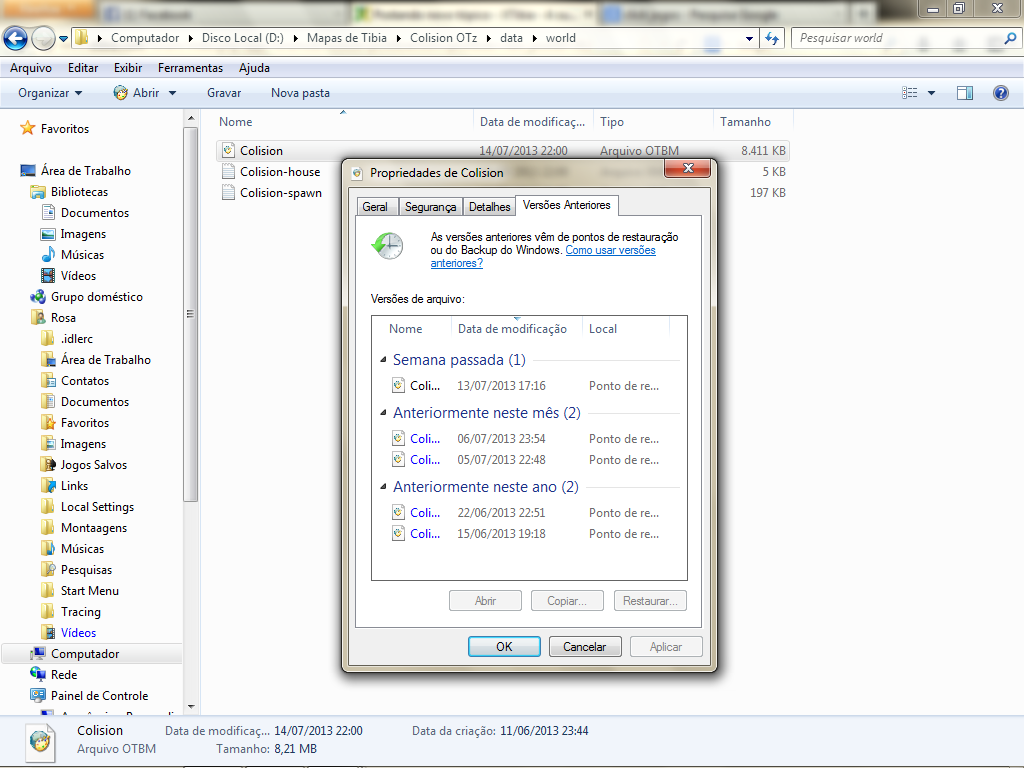Click the Cancelar button
This screenshot has height=768, width=1024.
(584, 647)
